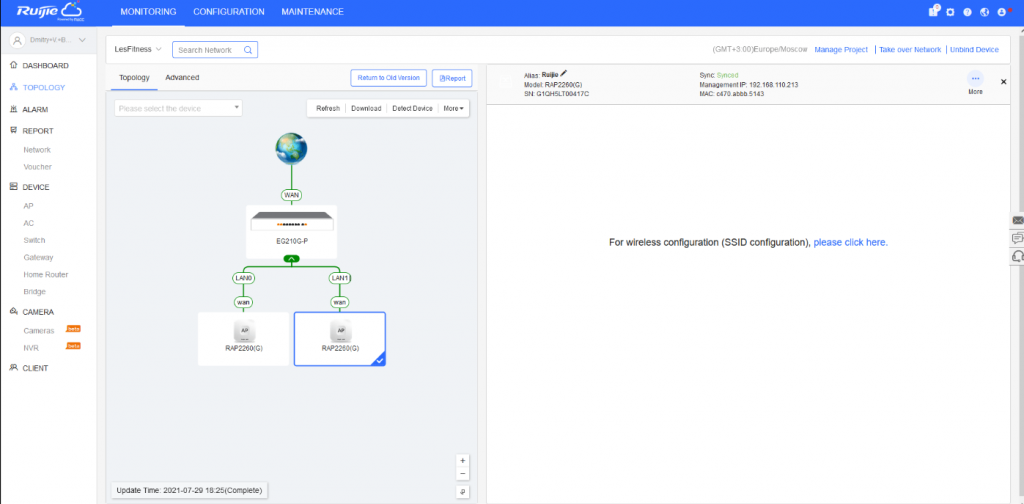Switch to the Advanced tab
The width and height of the screenshot is (1024, 504).
click(x=182, y=77)
